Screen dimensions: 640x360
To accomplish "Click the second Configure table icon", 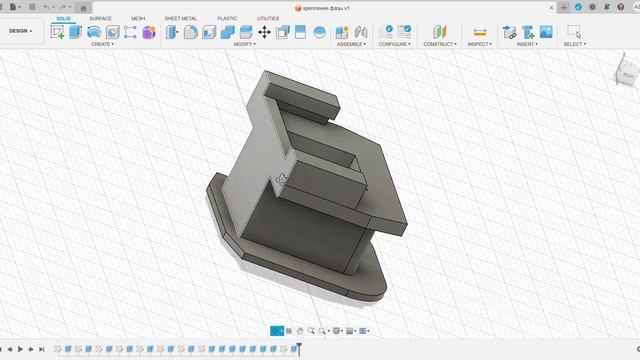I will (404, 32).
